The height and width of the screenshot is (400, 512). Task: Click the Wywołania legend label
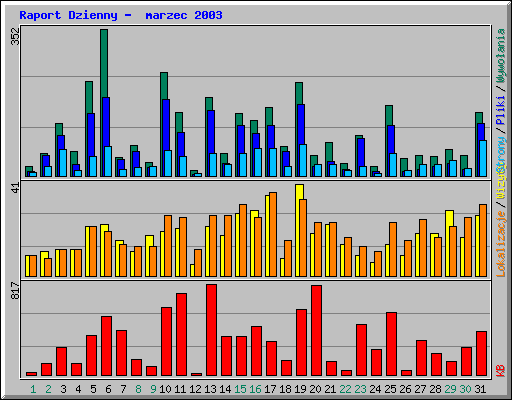click(x=501, y=56)
